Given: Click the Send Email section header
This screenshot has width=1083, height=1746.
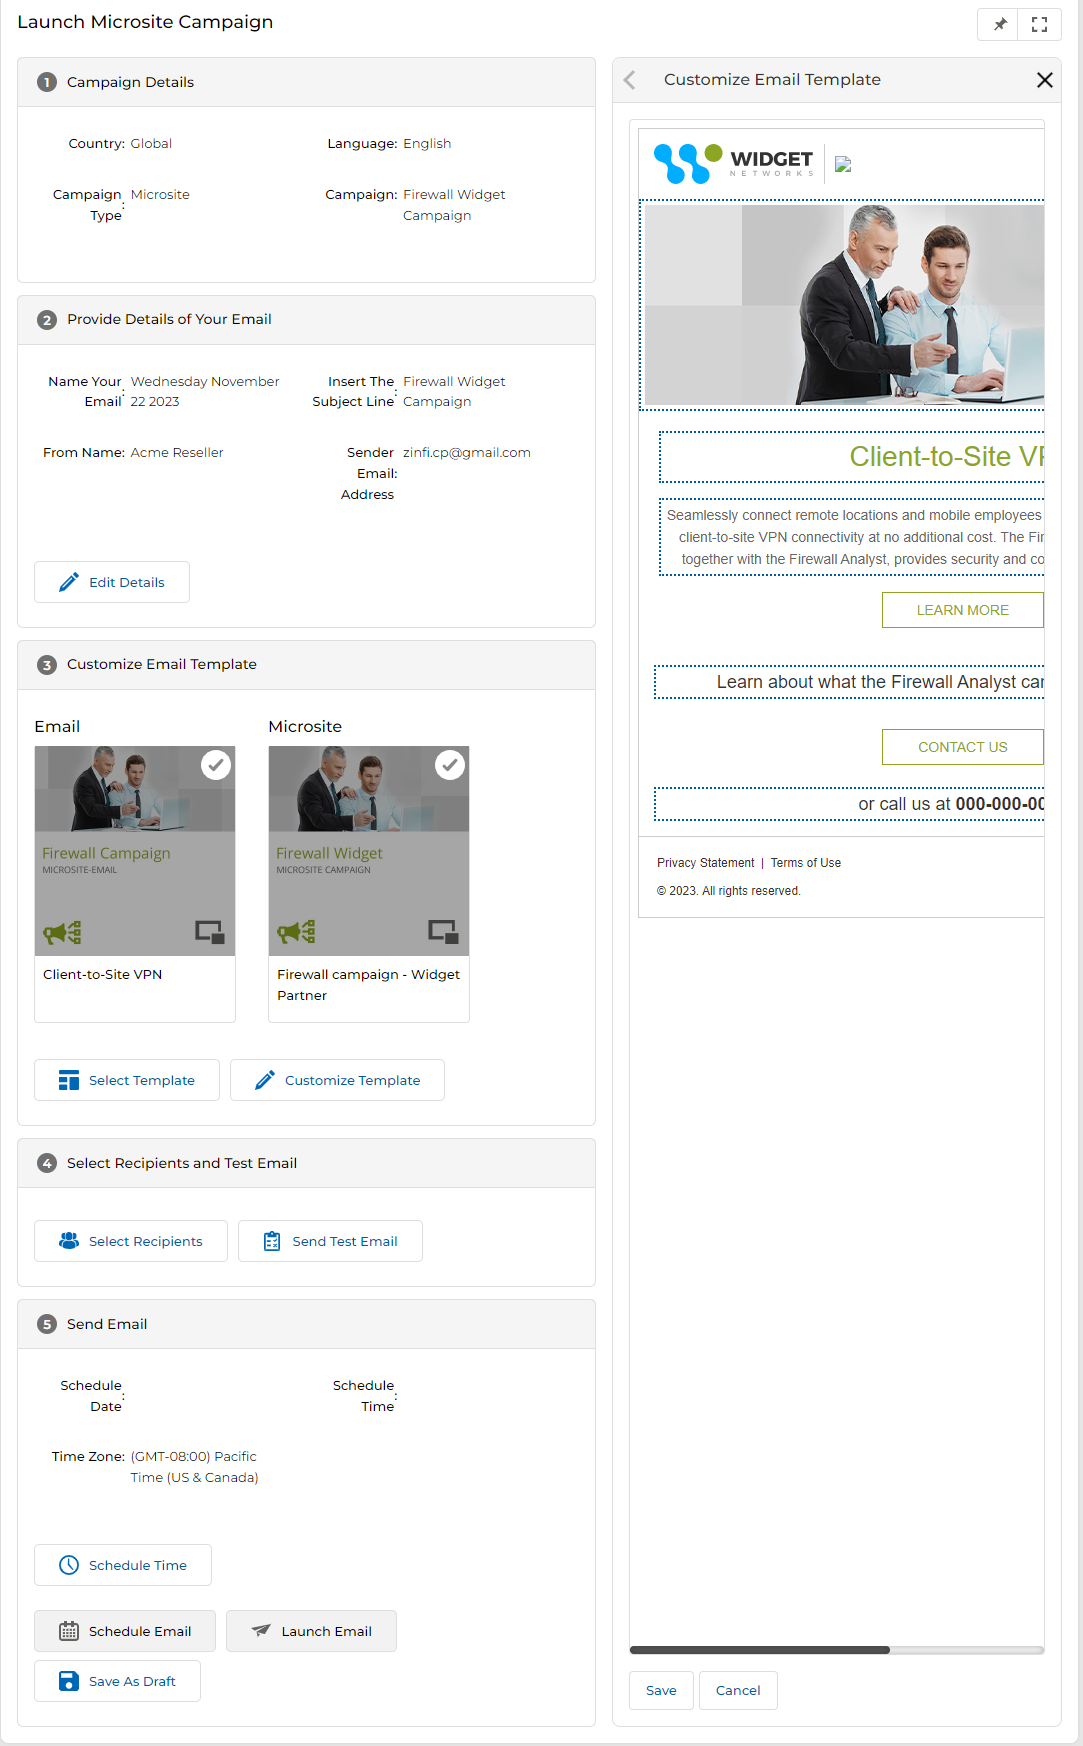Looking at the screenshot, I should tap(306, 1324).
